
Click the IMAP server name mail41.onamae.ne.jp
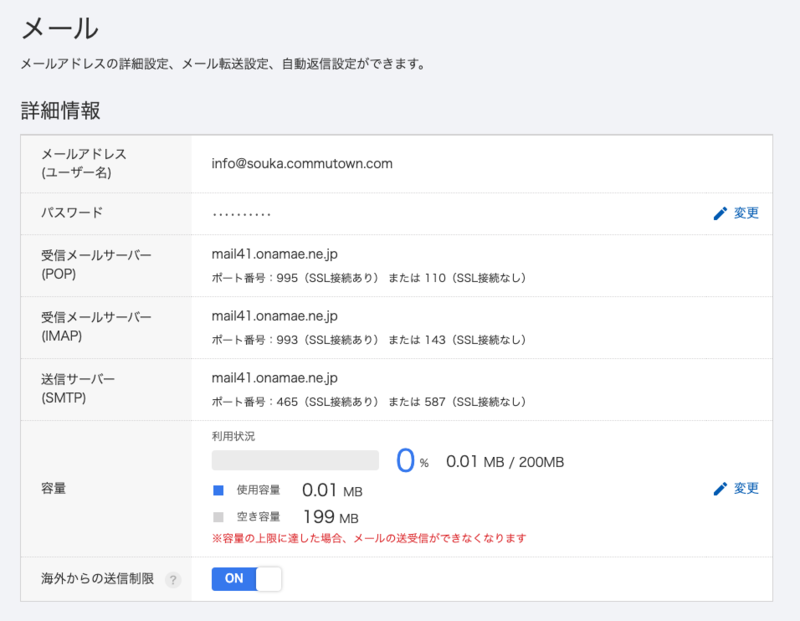coord(275,317)
